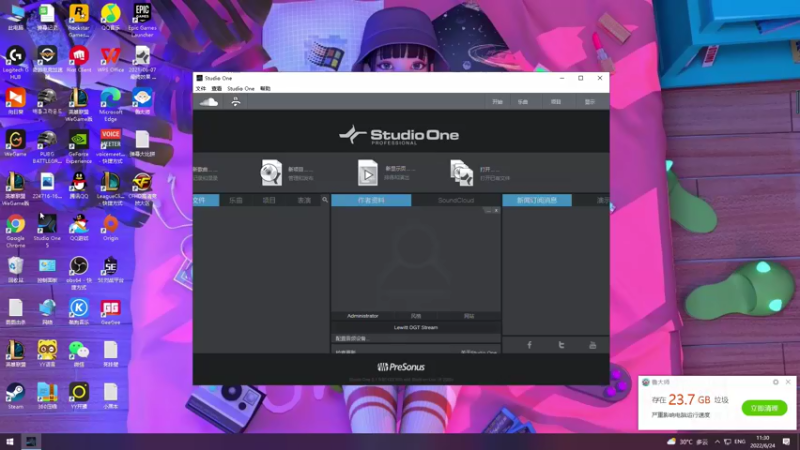Select the 表演 tab in the browser panel

(x=304, y=200)
